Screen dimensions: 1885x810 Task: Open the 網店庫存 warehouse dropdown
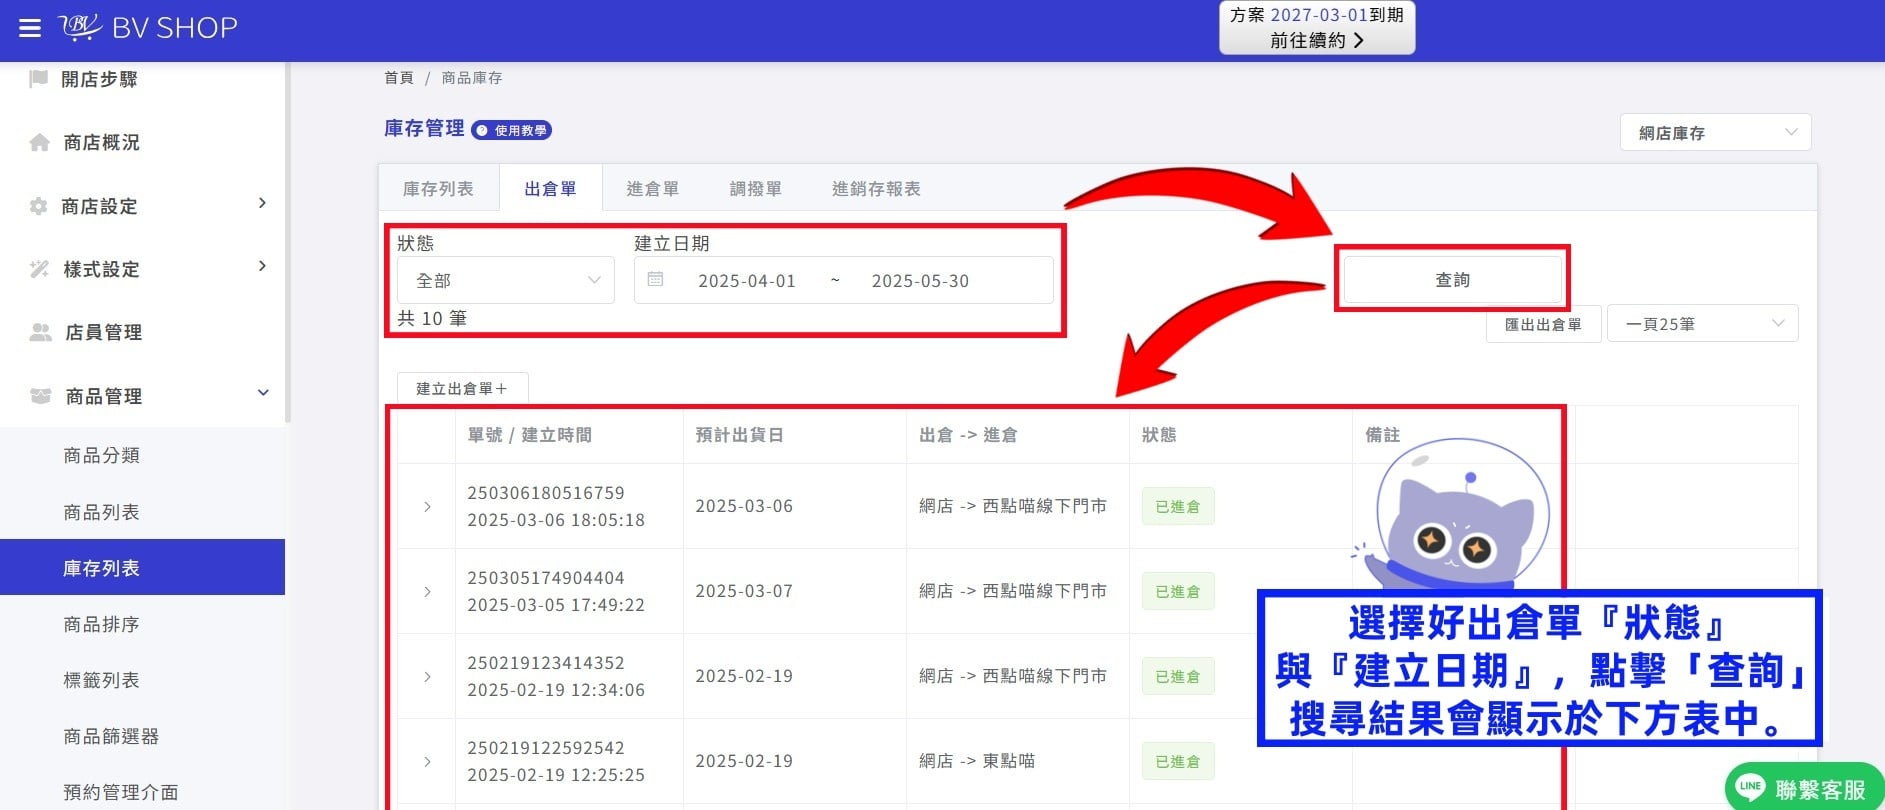click(1716, 133)
